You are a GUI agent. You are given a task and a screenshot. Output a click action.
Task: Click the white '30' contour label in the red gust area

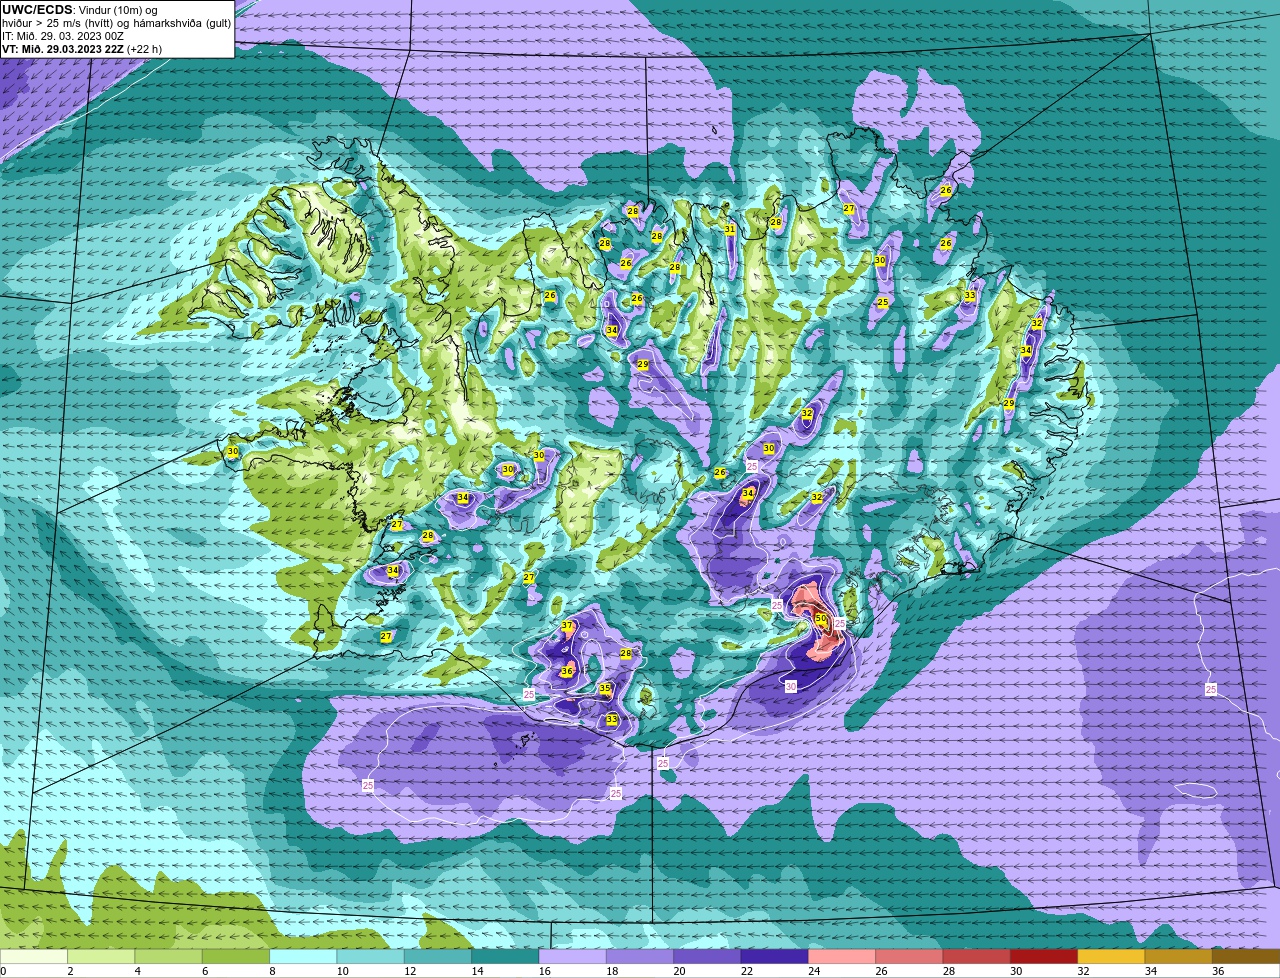(791, 687)
